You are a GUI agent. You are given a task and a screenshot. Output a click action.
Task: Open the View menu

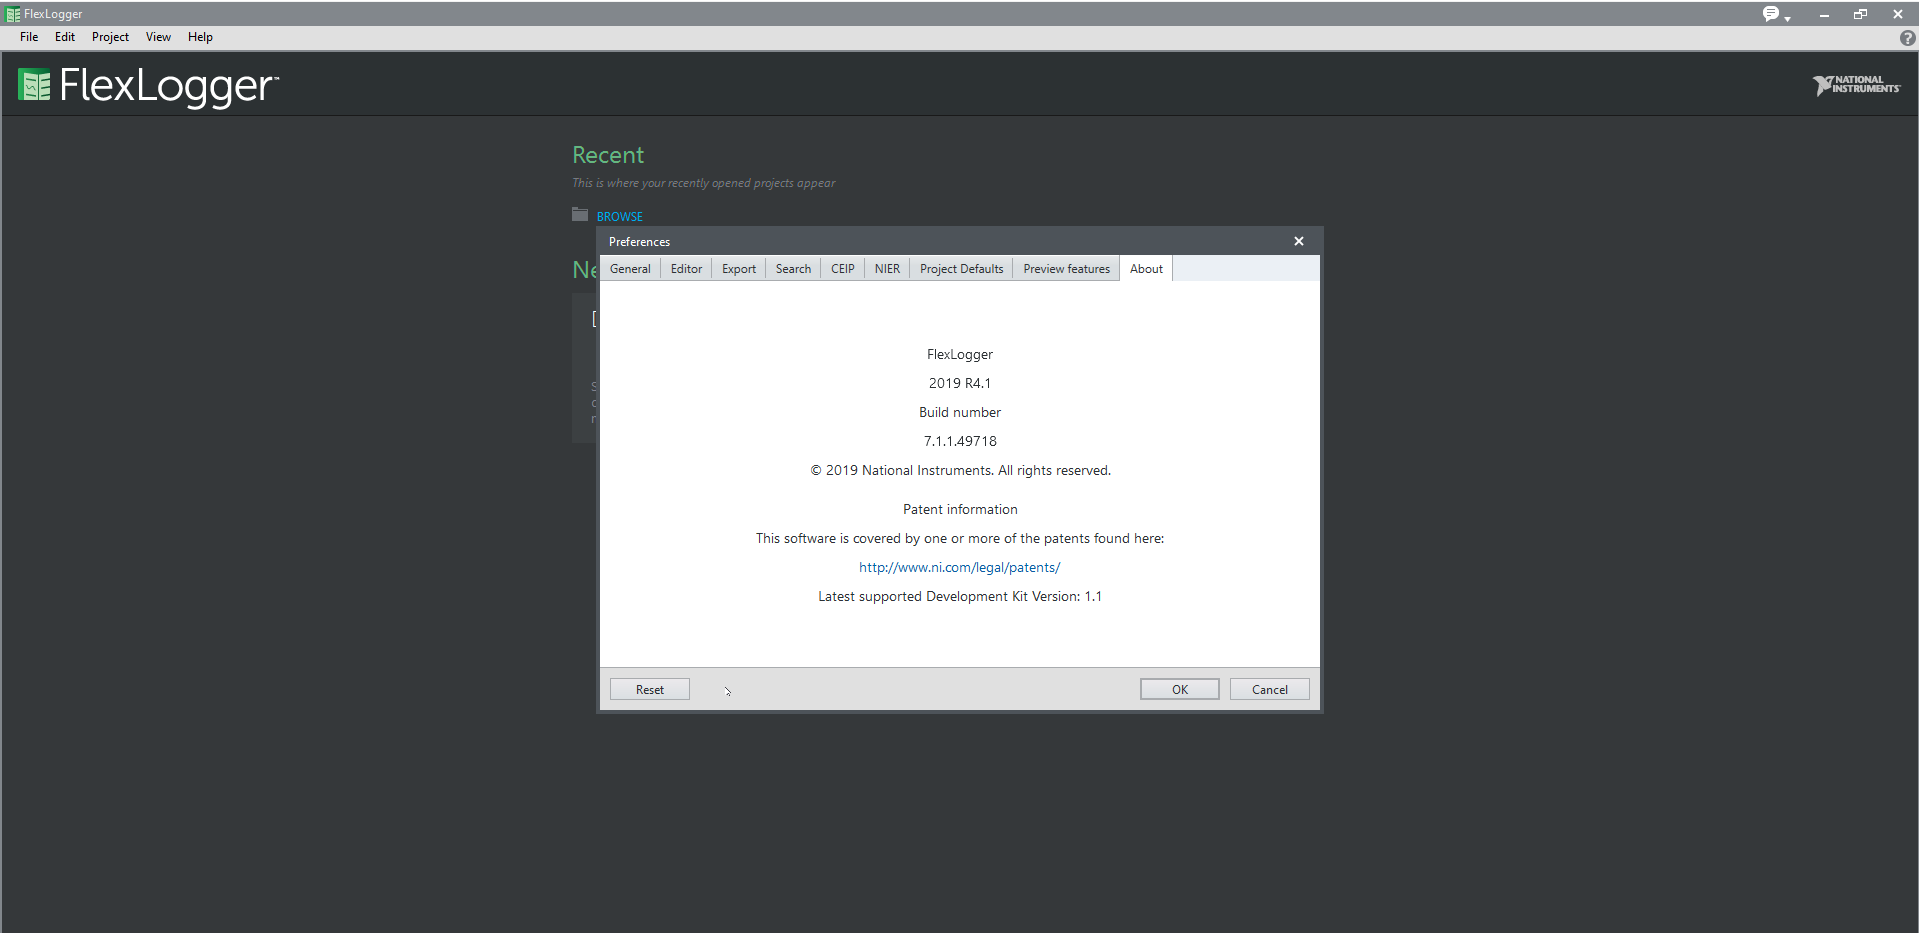tap(158, 37)
